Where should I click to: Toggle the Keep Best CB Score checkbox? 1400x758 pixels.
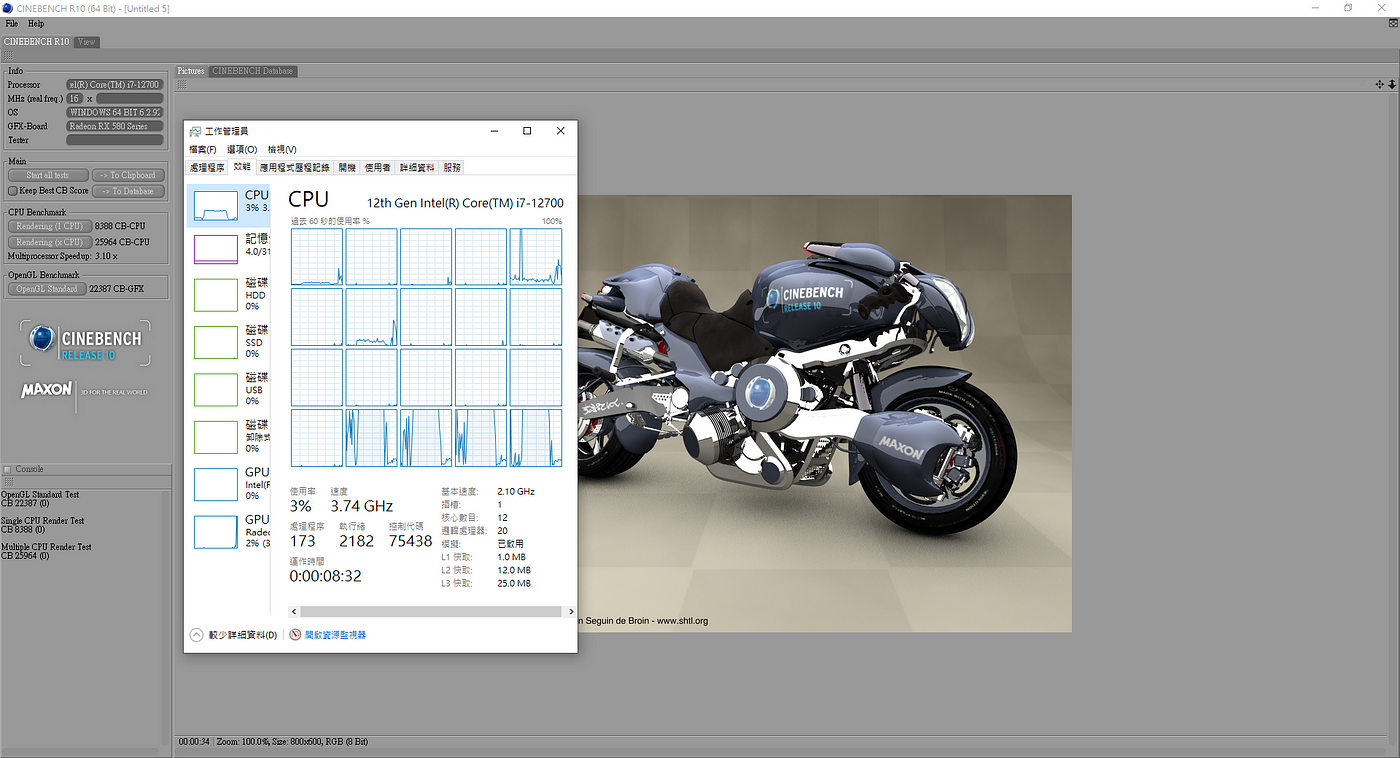pyautogui.click(x=13, y=191)
